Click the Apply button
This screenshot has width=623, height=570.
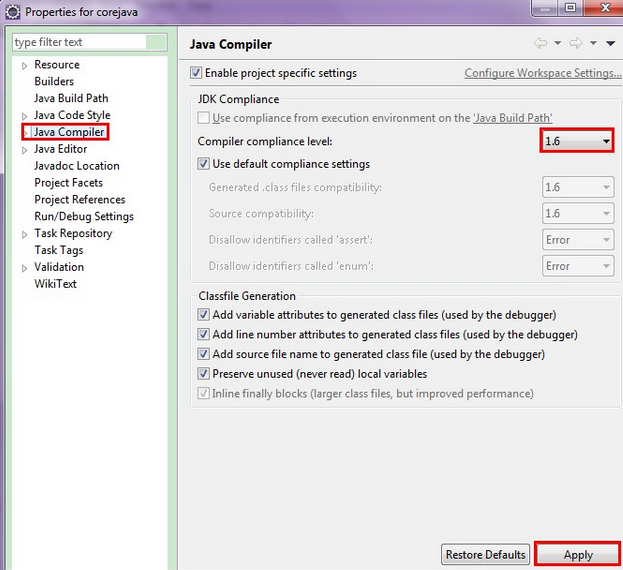click(578, 554)
